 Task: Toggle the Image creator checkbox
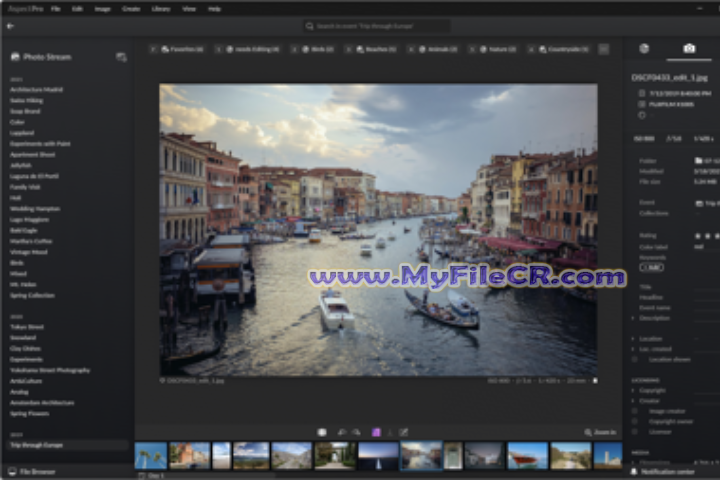click(635, 411)
